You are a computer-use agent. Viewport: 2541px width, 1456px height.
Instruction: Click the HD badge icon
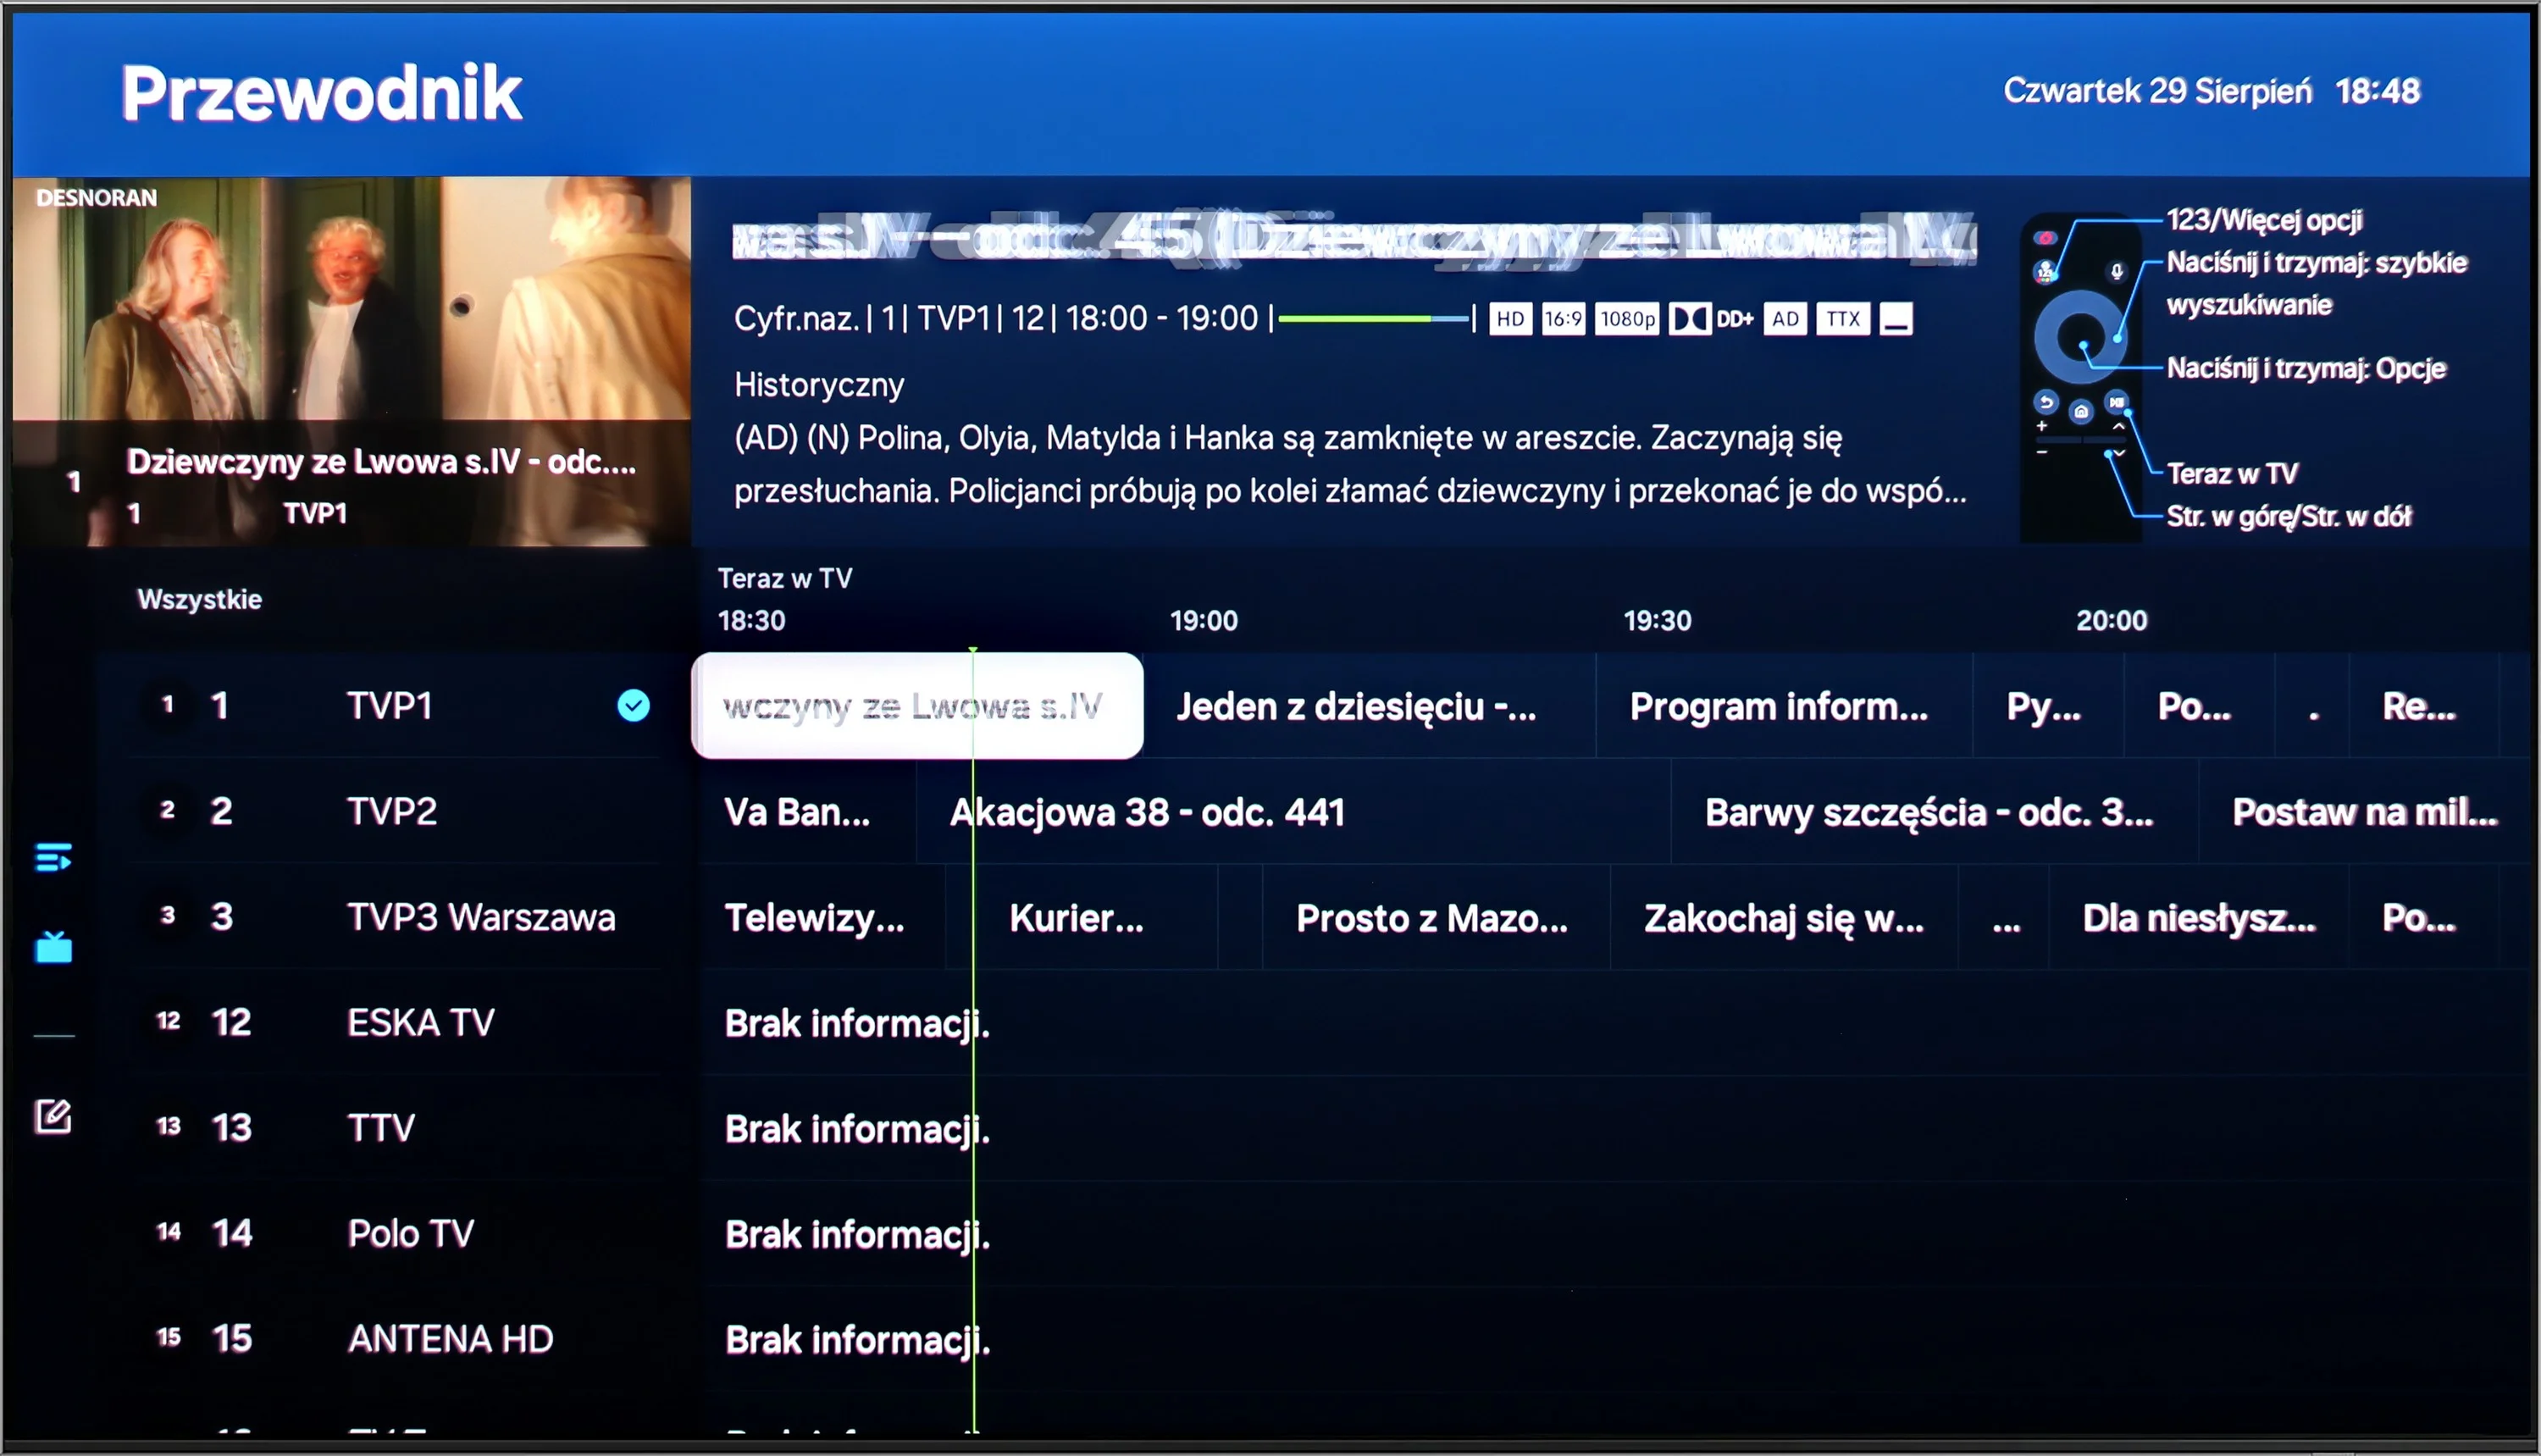coord(1510,319)
